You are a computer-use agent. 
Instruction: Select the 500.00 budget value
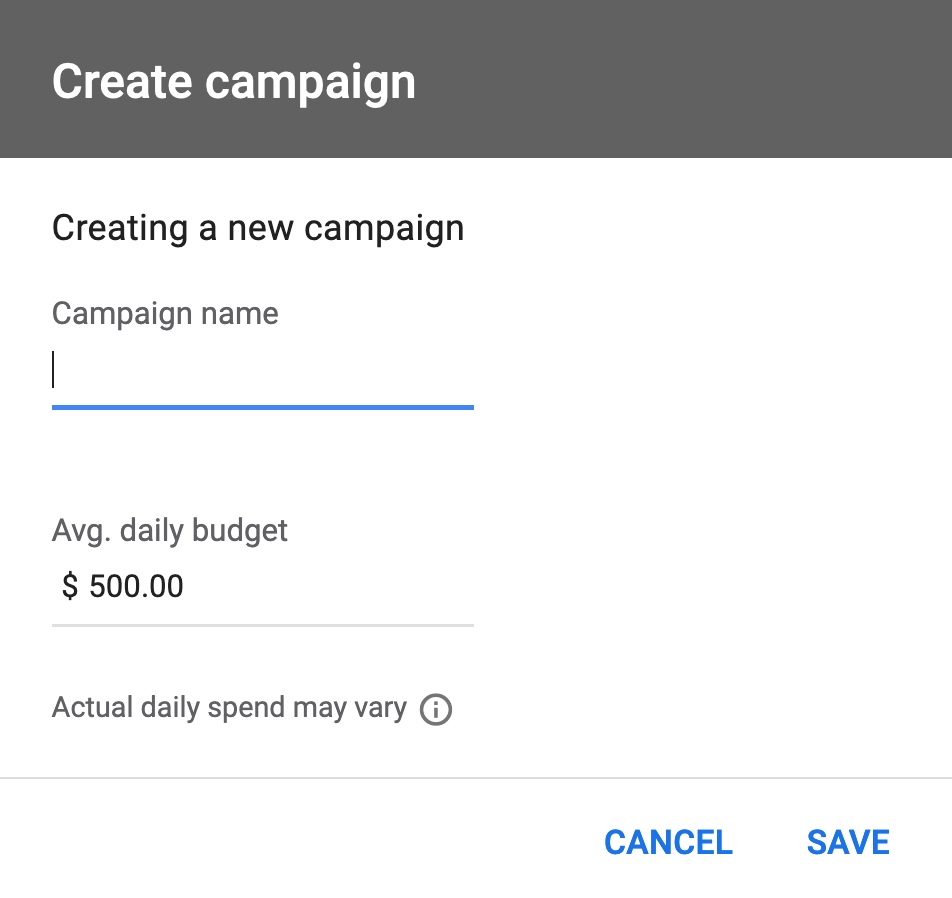point(136,586)
